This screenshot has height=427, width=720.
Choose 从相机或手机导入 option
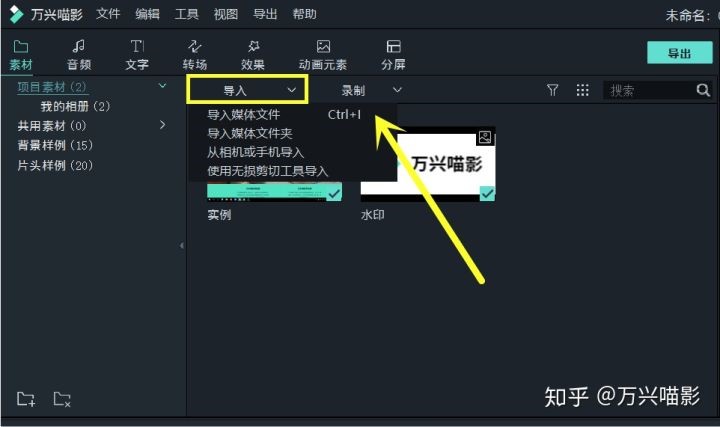(x=256, y=152)
